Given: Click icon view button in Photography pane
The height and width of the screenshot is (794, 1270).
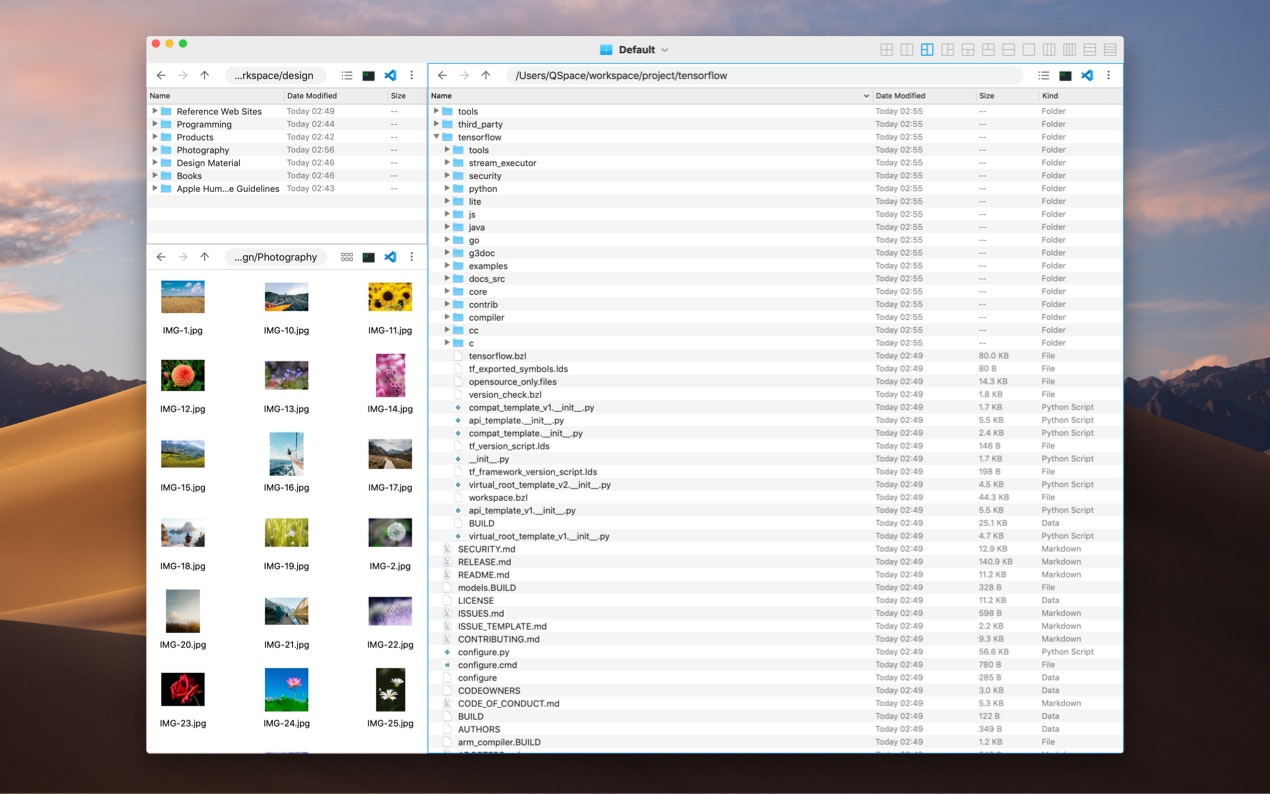Looking at the screenshot, I should (x=346, y=257).
